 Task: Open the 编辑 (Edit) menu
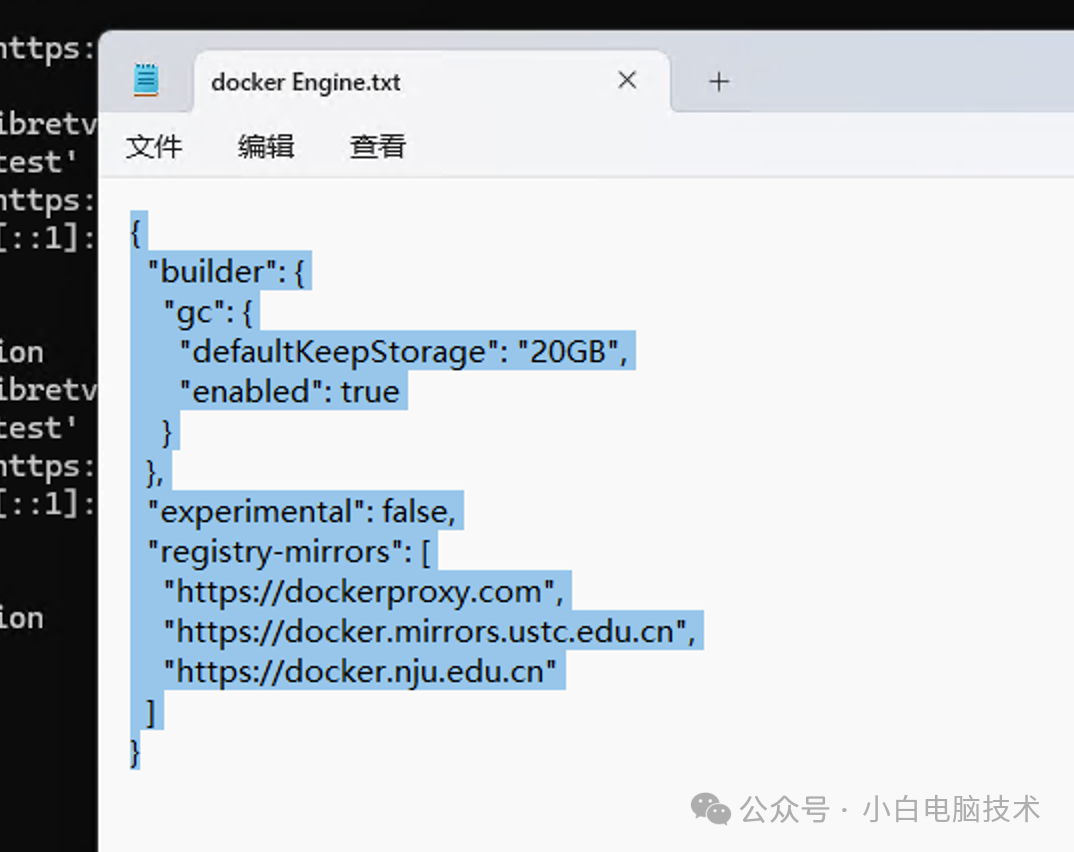pyautogui.click(x=265, y=146)
